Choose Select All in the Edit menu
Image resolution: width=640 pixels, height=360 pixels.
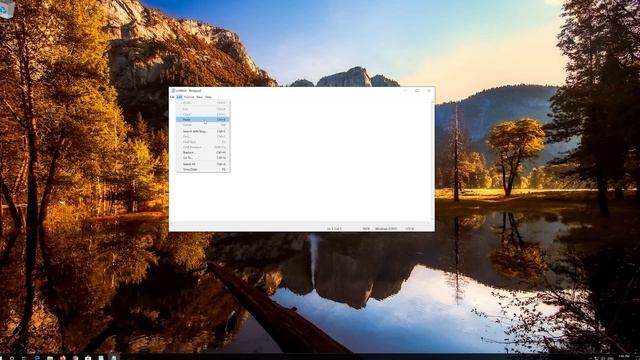coord(203,164)
